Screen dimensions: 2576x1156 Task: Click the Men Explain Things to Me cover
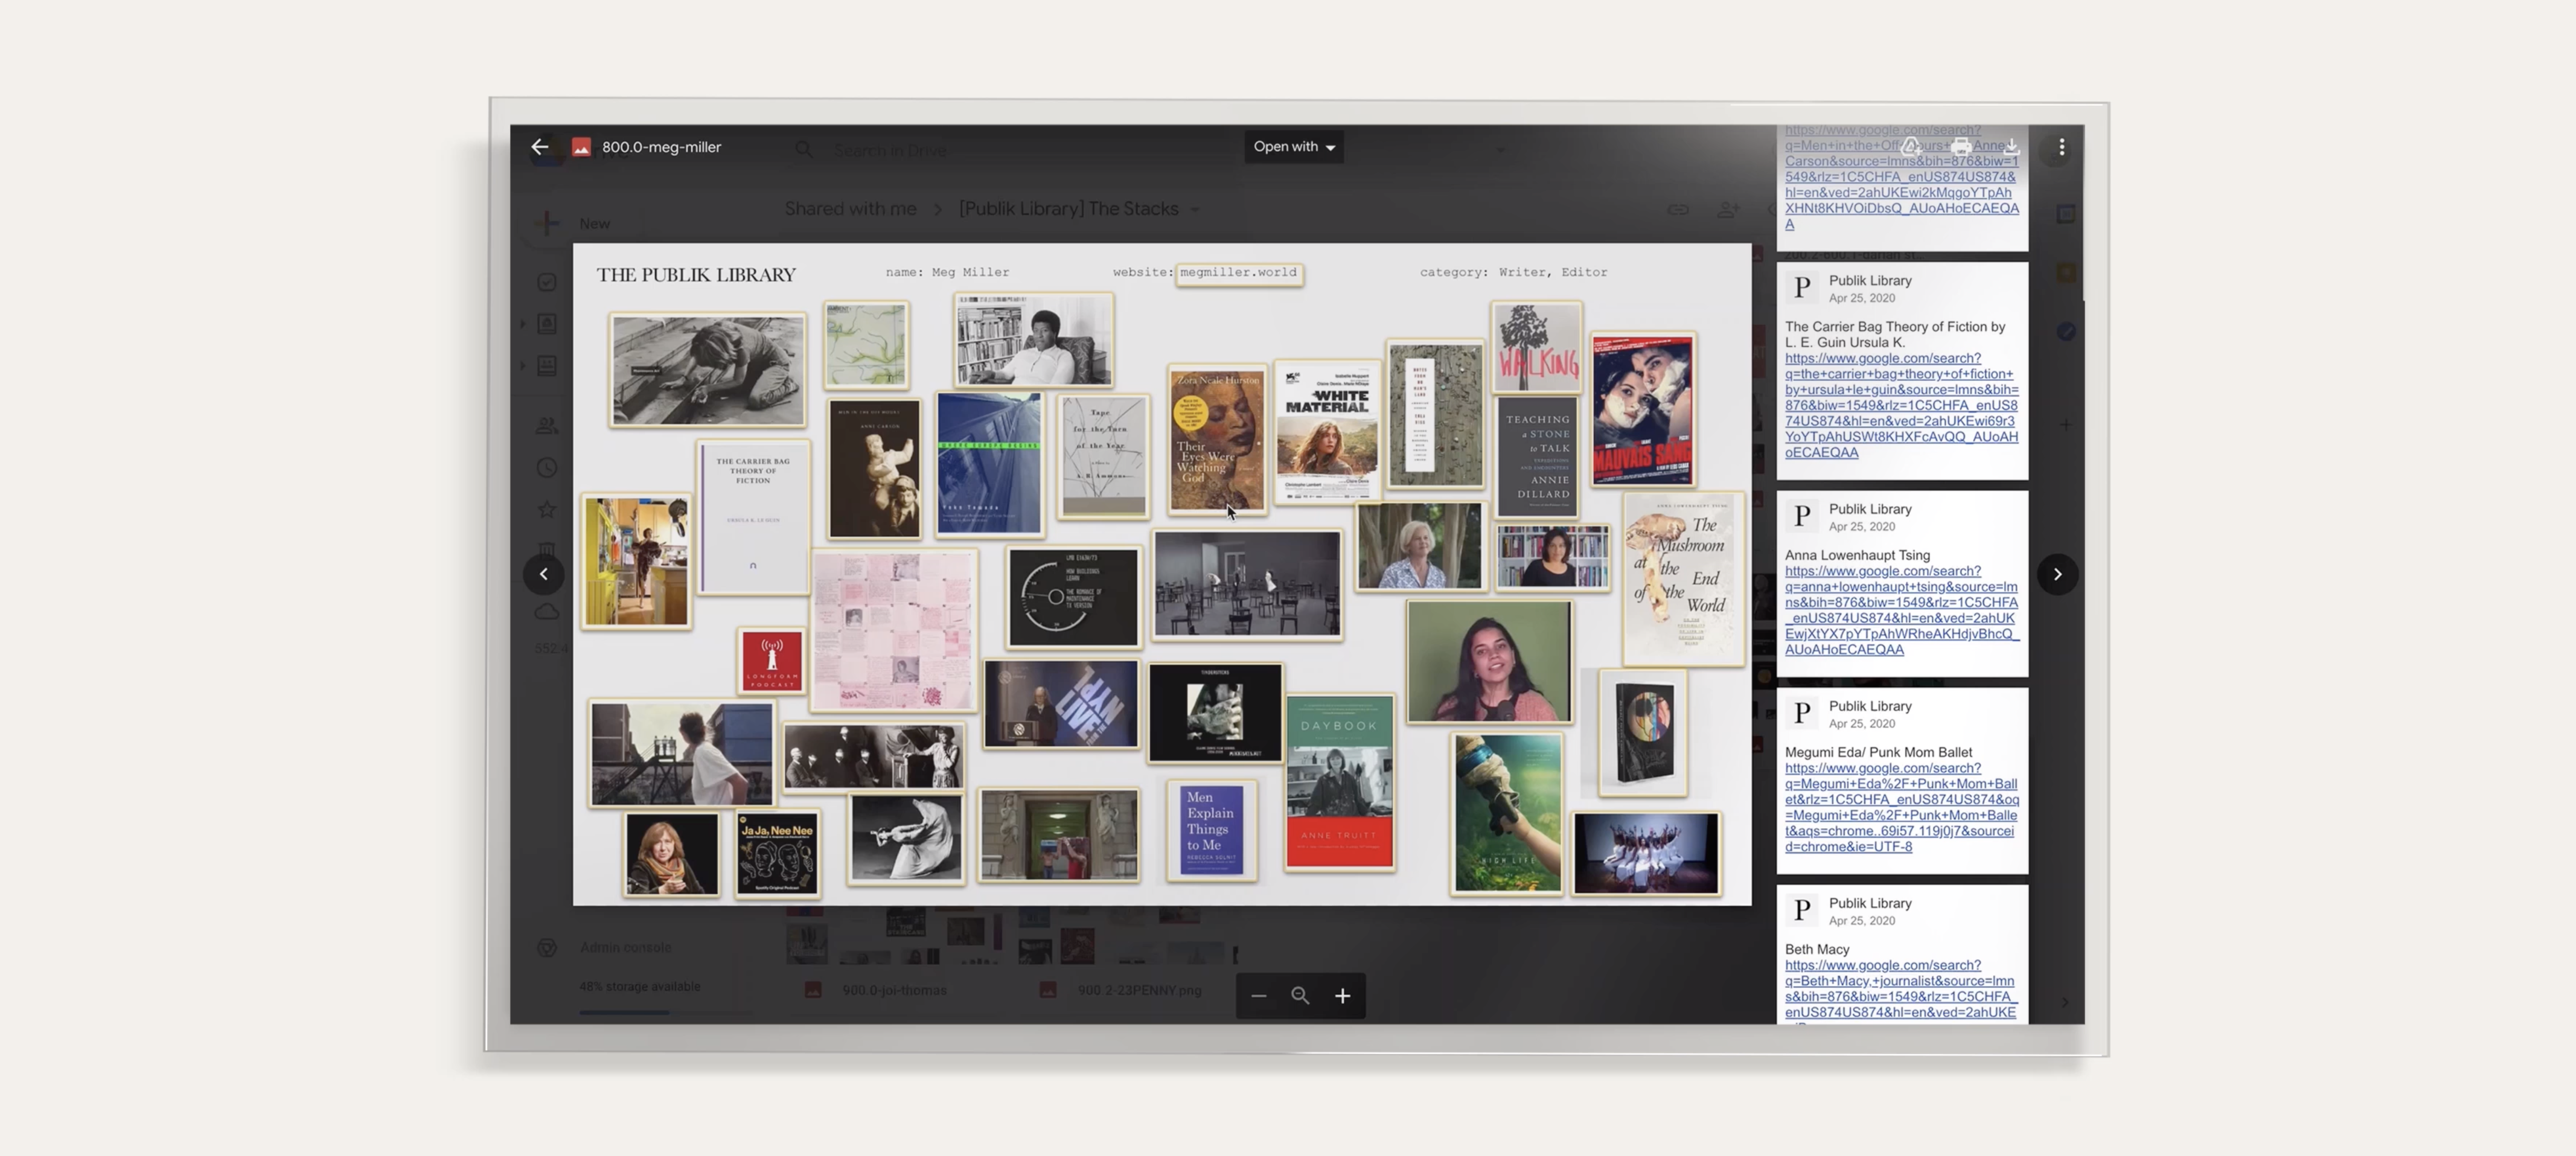1211,830
